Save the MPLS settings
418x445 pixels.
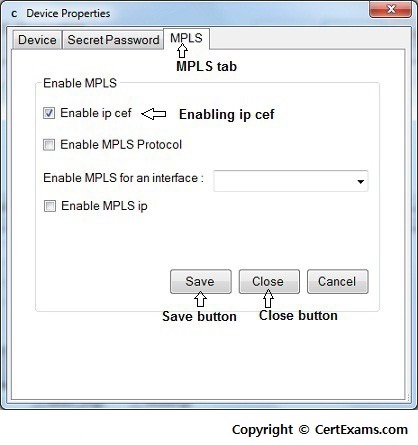coord(201,282)
